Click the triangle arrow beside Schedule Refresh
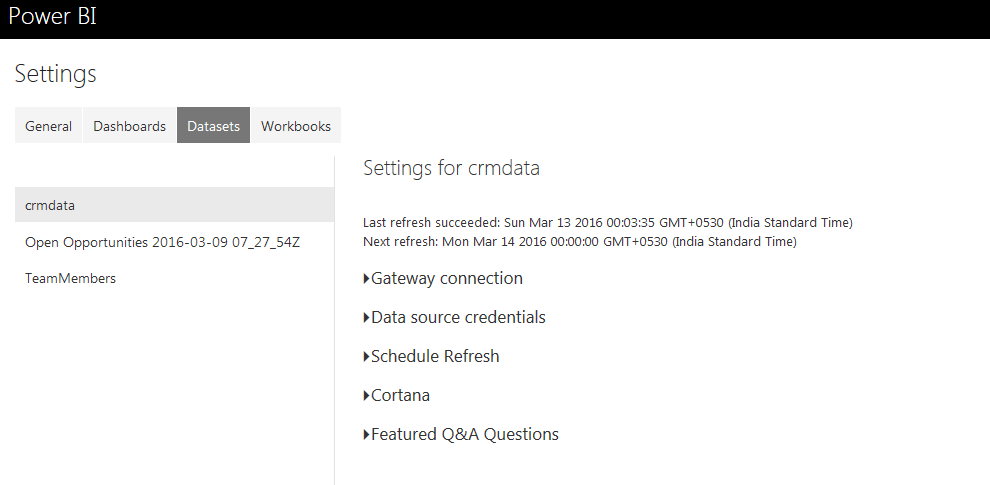Screen dimensions: 990x485 (x=366, y=357)
